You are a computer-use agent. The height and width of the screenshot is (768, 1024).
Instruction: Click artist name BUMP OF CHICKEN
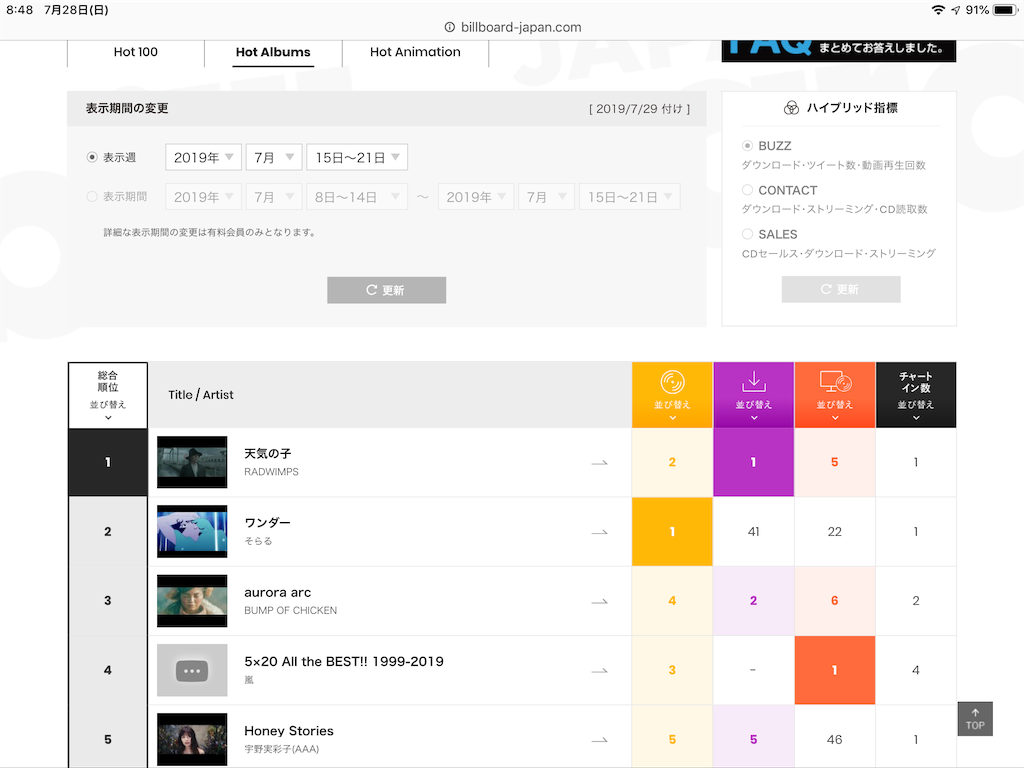(x=291, y=610)
